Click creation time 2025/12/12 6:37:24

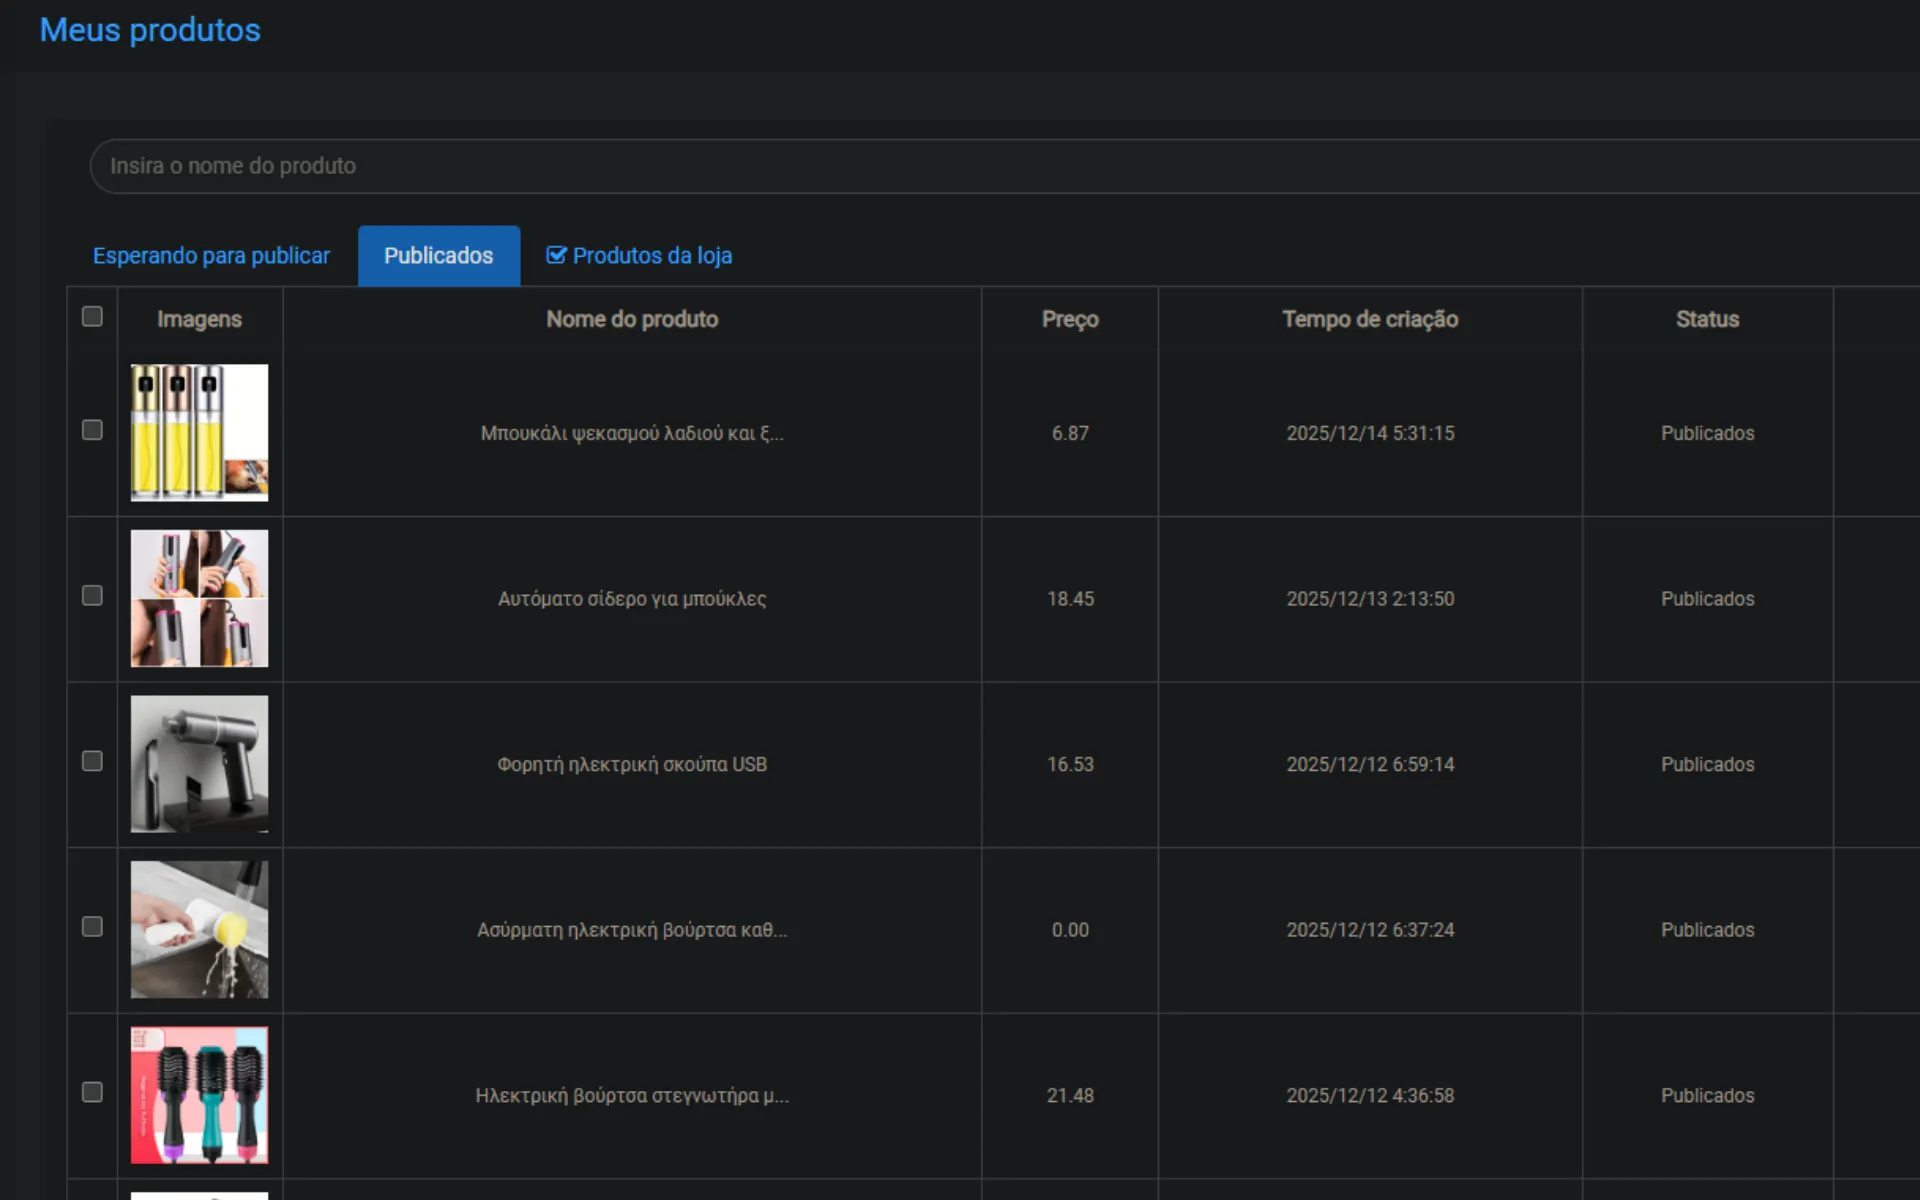click(1370, 930)
